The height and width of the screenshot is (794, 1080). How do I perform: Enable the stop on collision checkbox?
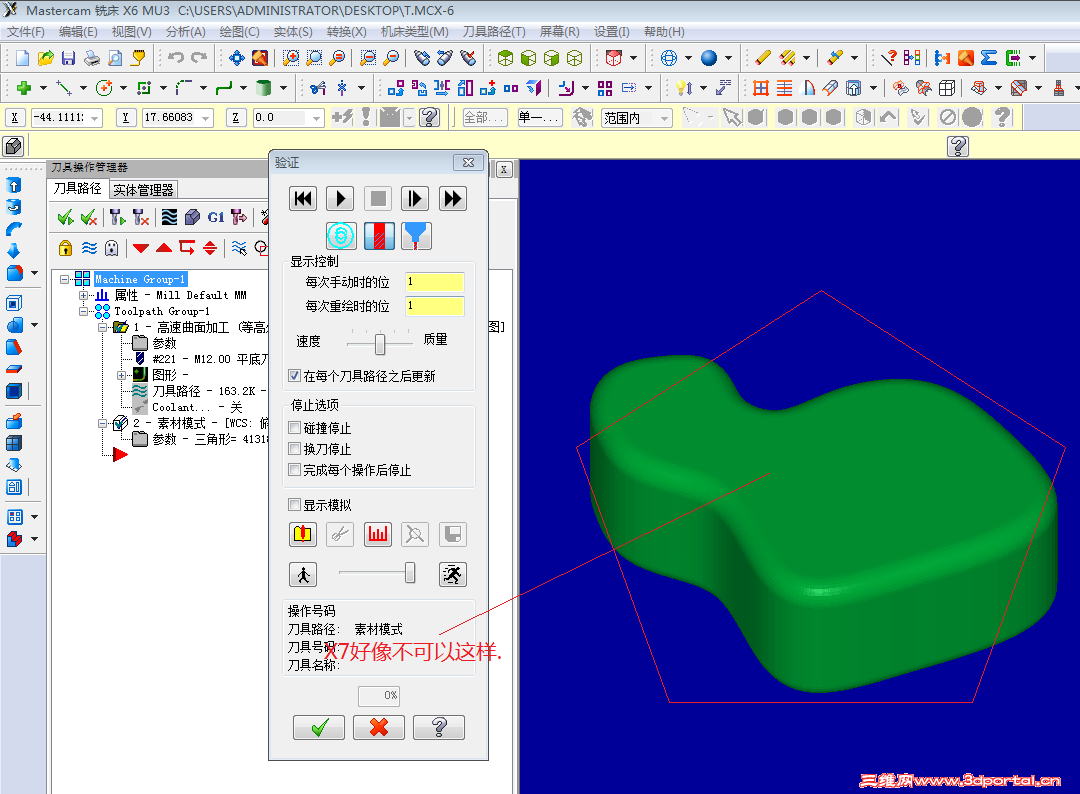point(295,428)
